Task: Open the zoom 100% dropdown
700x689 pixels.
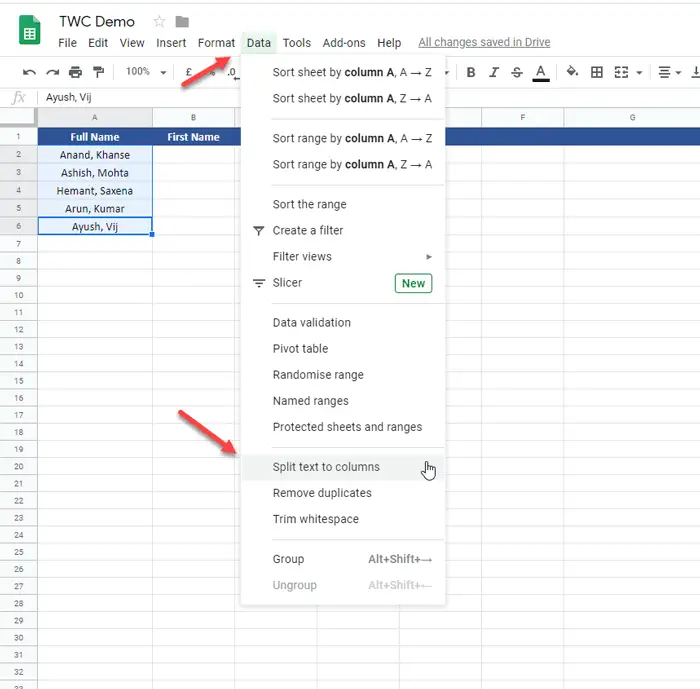Action: coord(146,72)
